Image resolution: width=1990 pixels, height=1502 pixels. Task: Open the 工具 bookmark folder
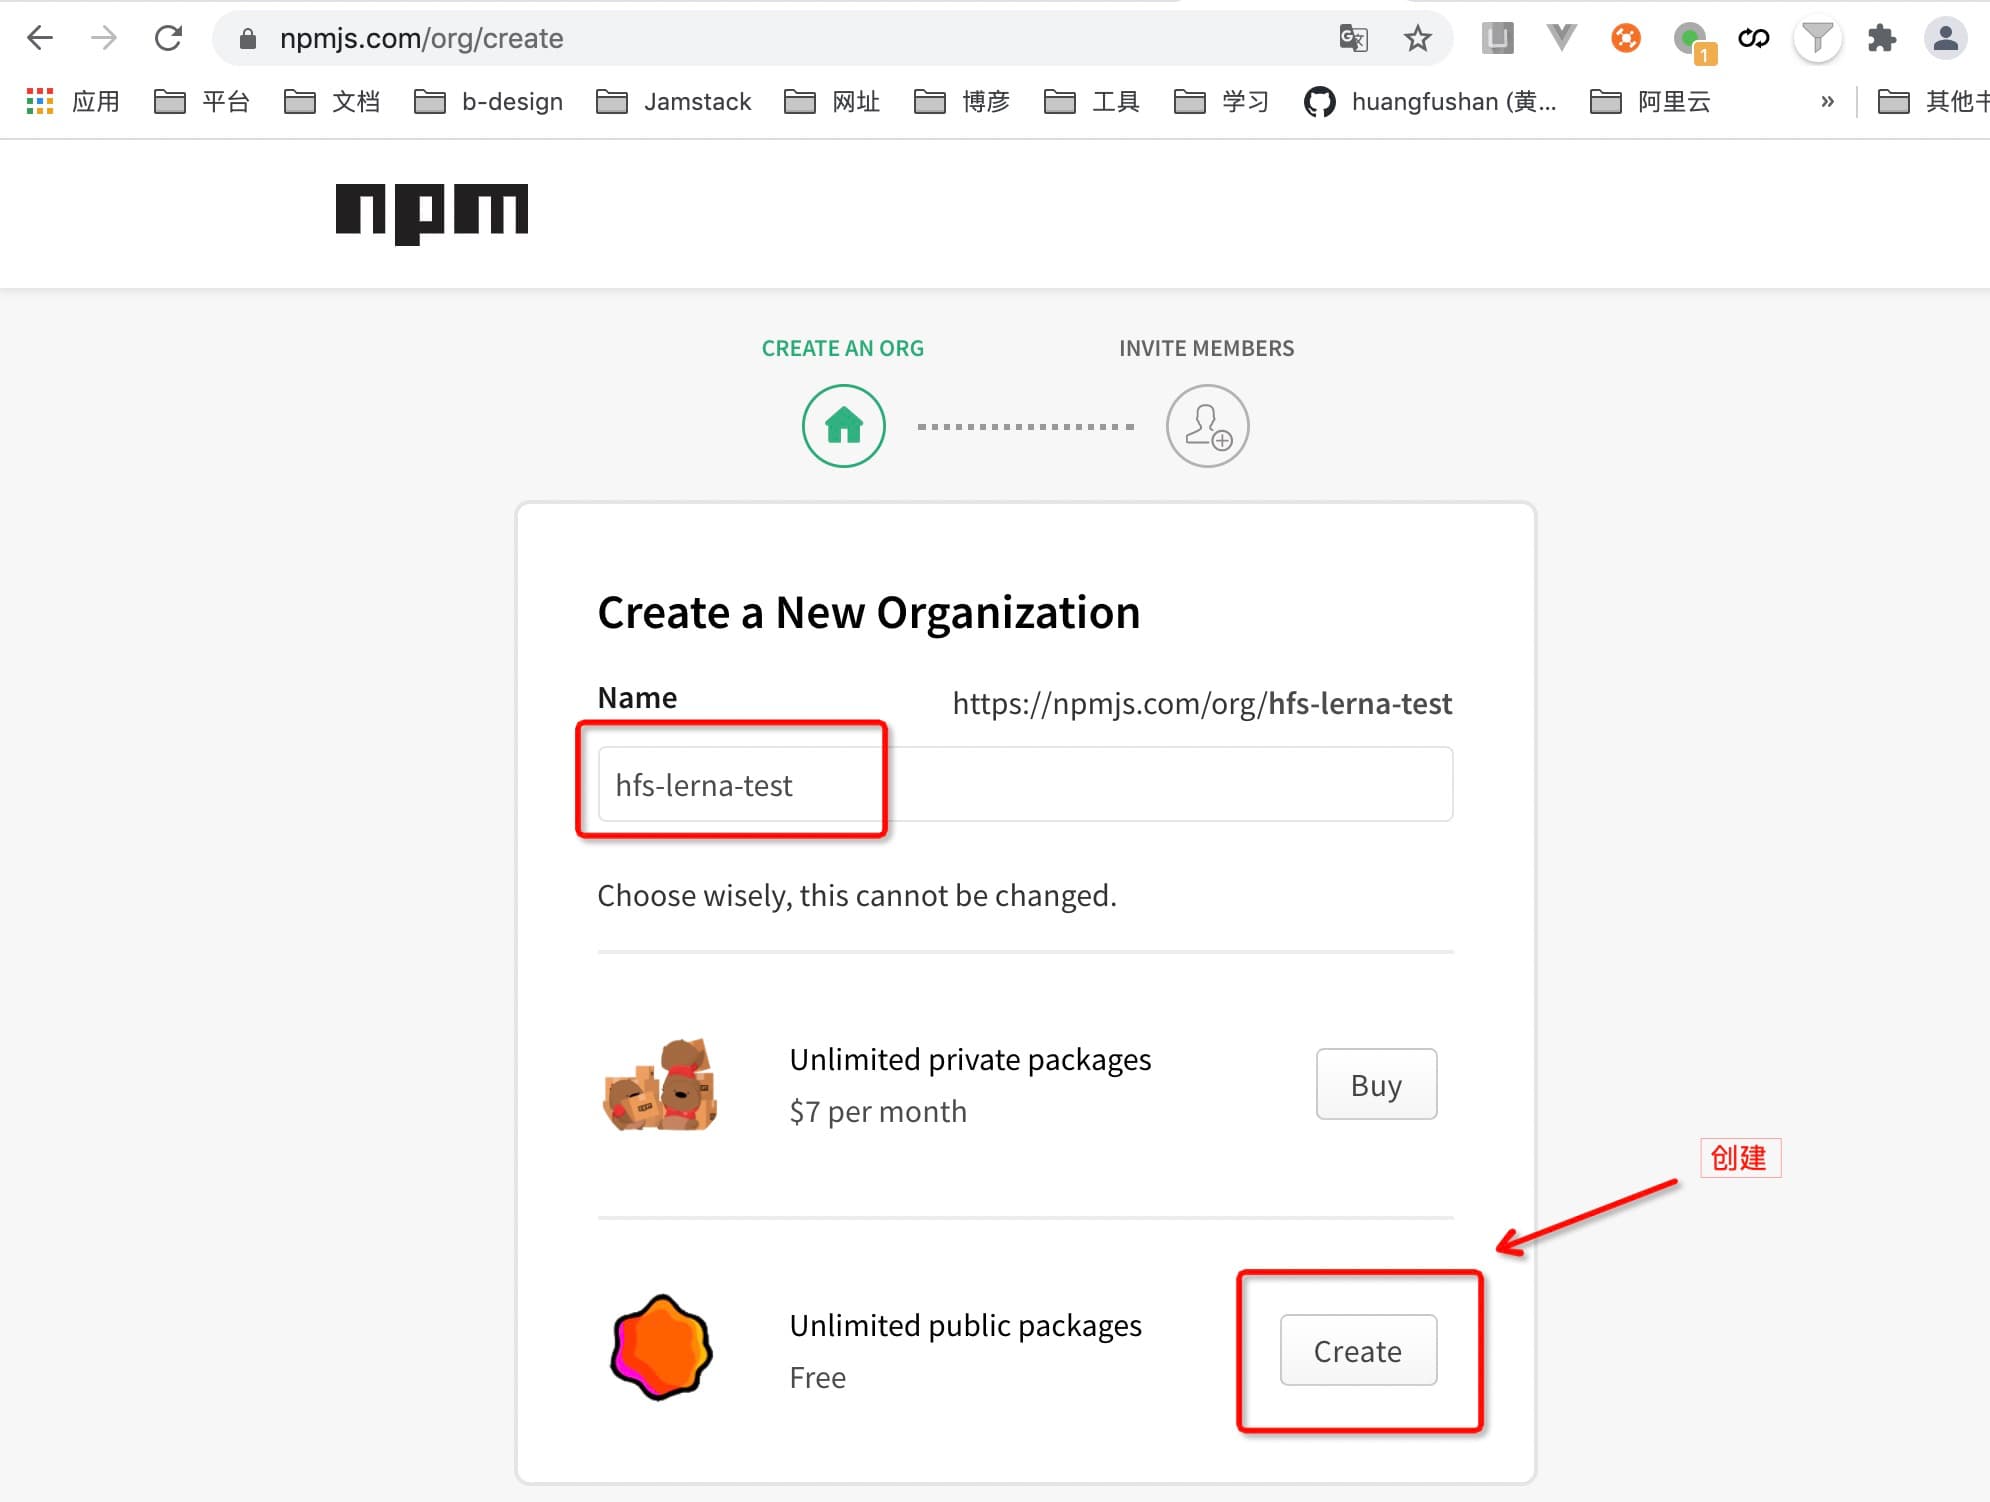(x=1091, y=101)
